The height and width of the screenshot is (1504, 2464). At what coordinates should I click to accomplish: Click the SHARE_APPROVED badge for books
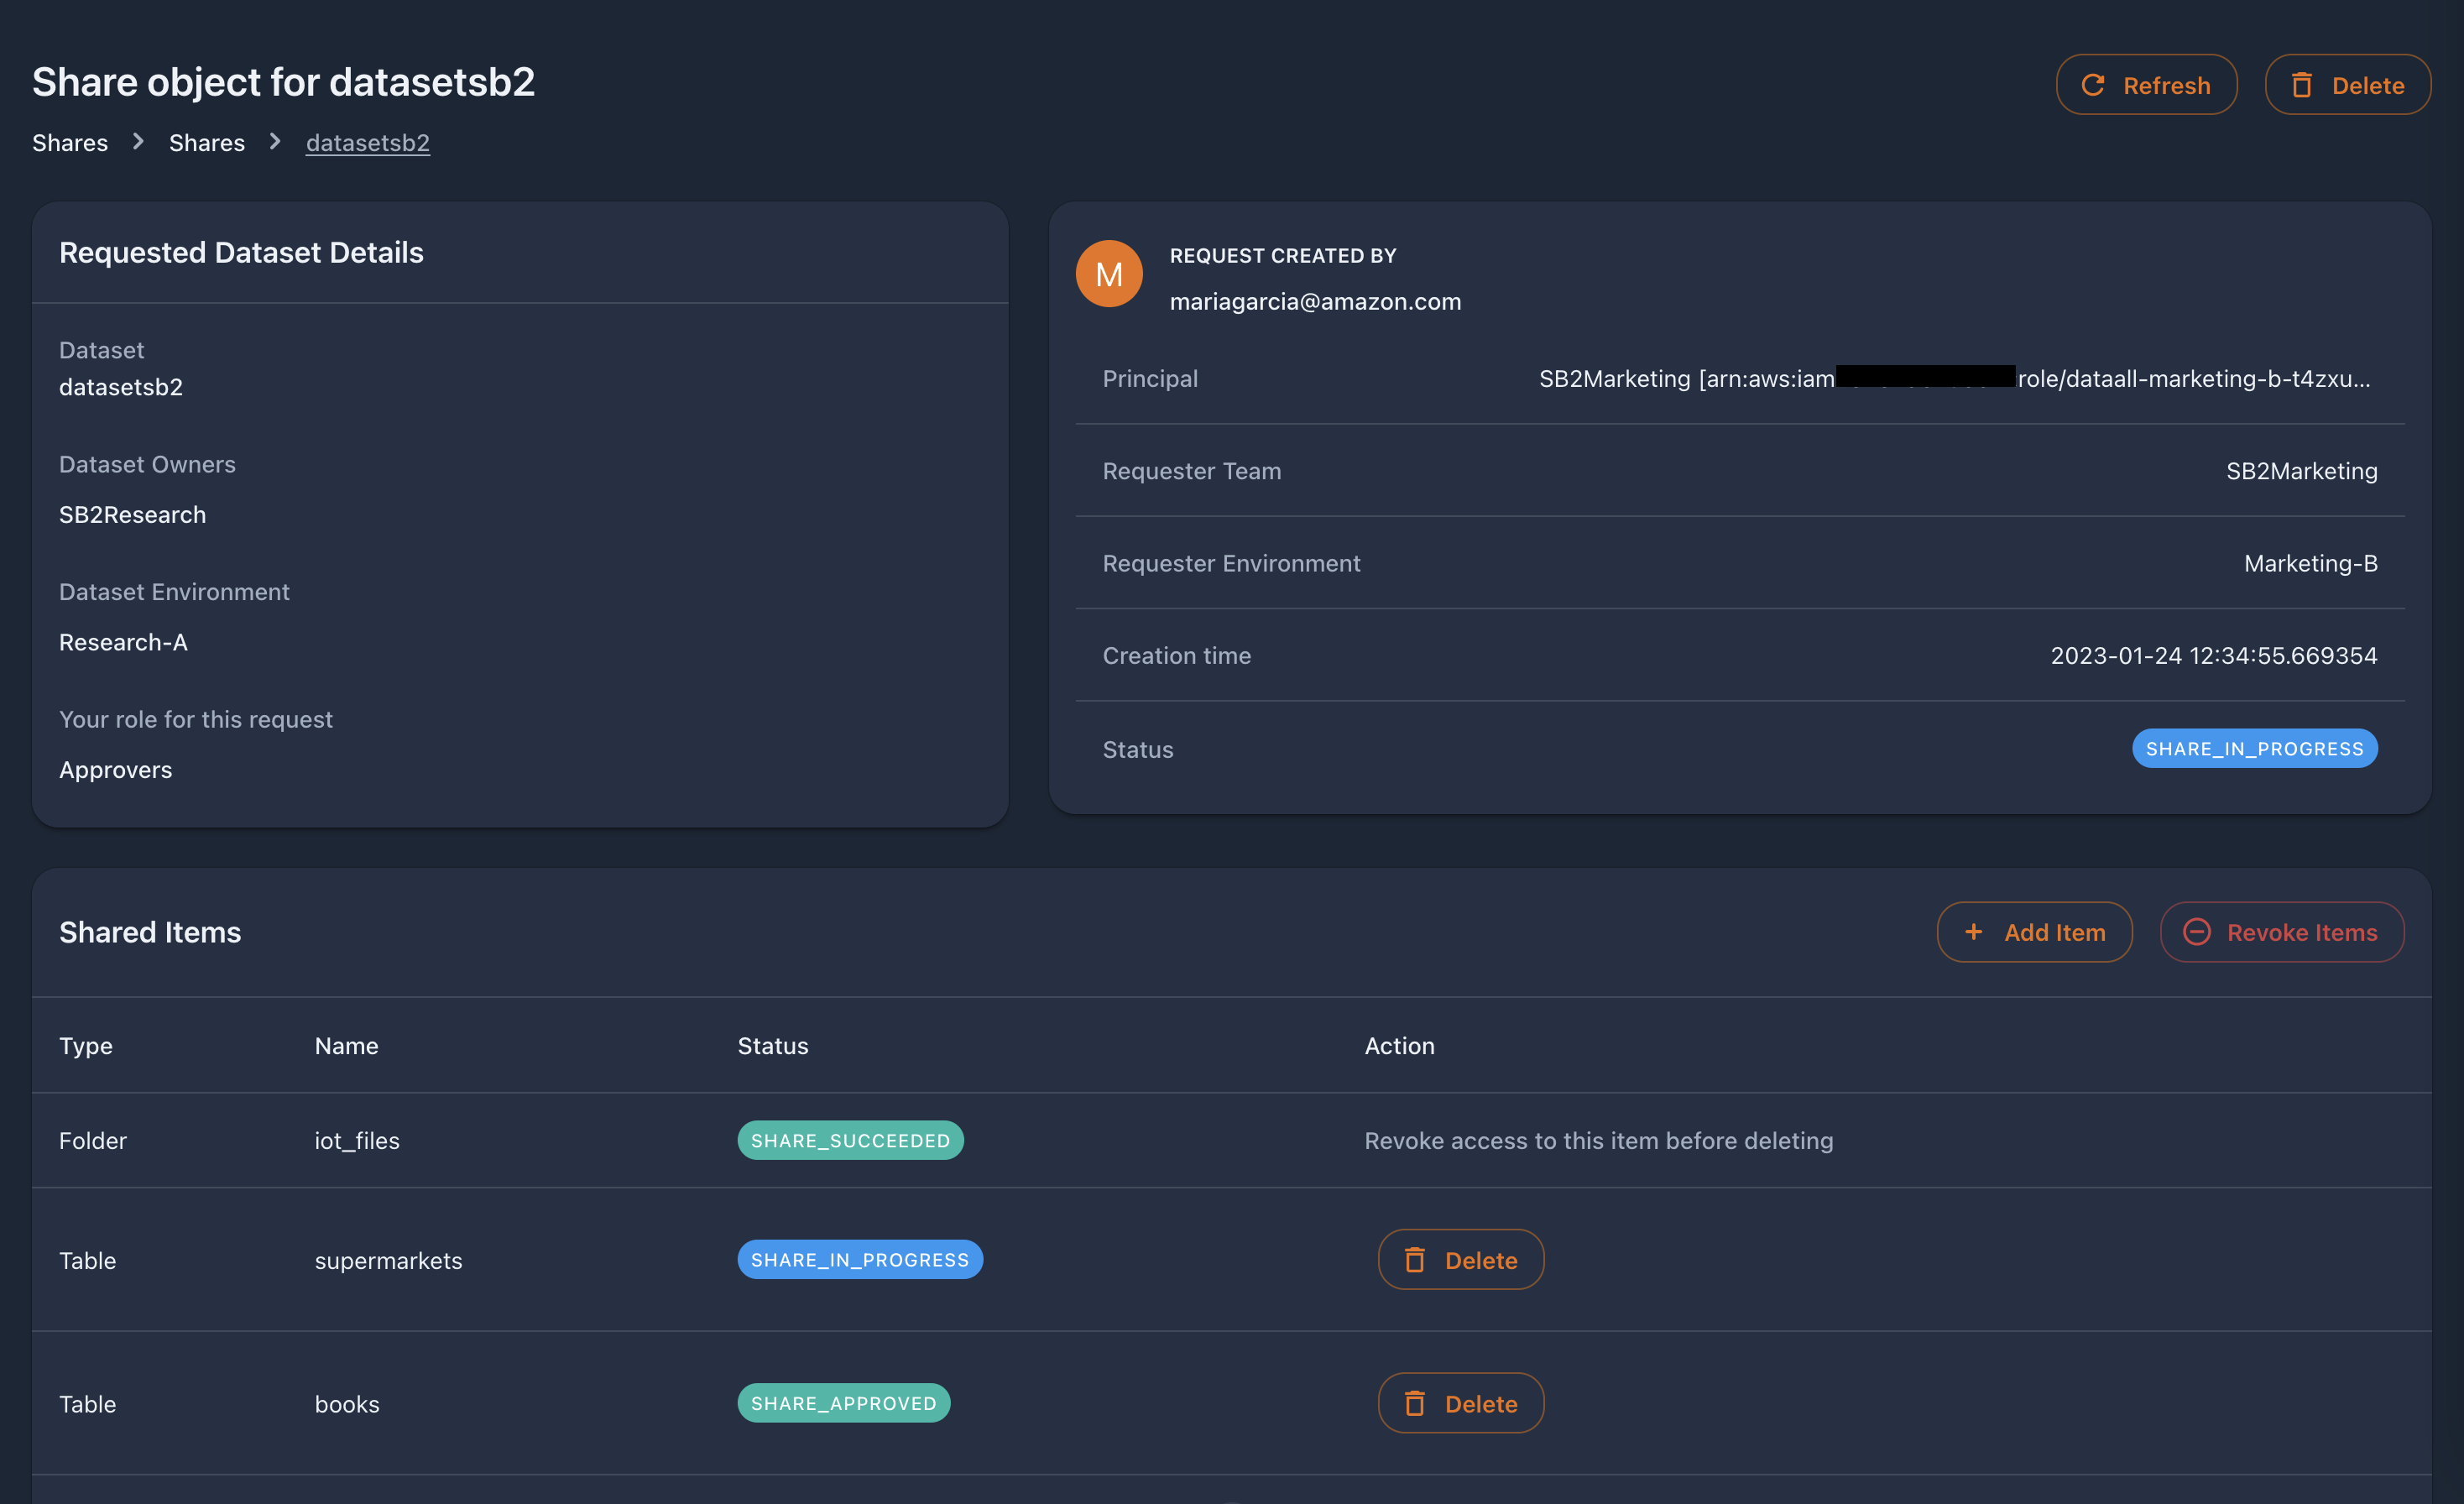844,1403
